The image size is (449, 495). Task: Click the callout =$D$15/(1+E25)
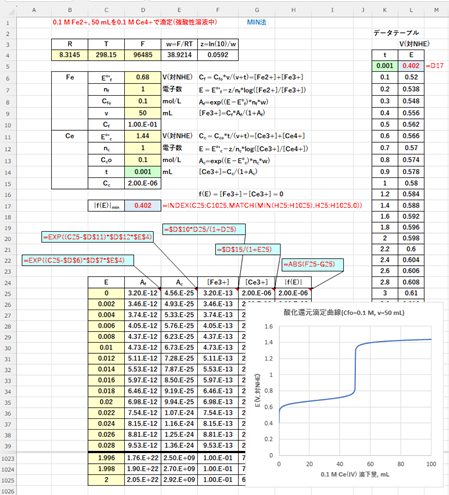click(248, 249)
